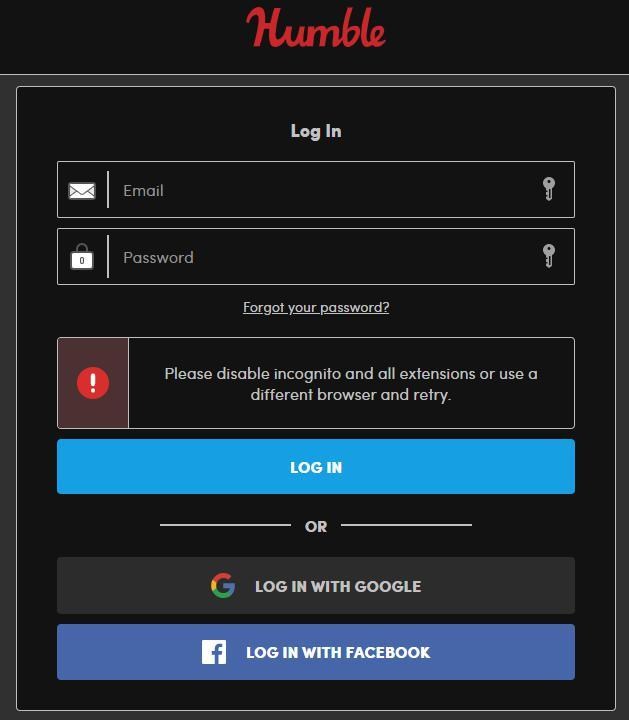
Task: Click the Facebook f logo icon
Action: point(214,652)
